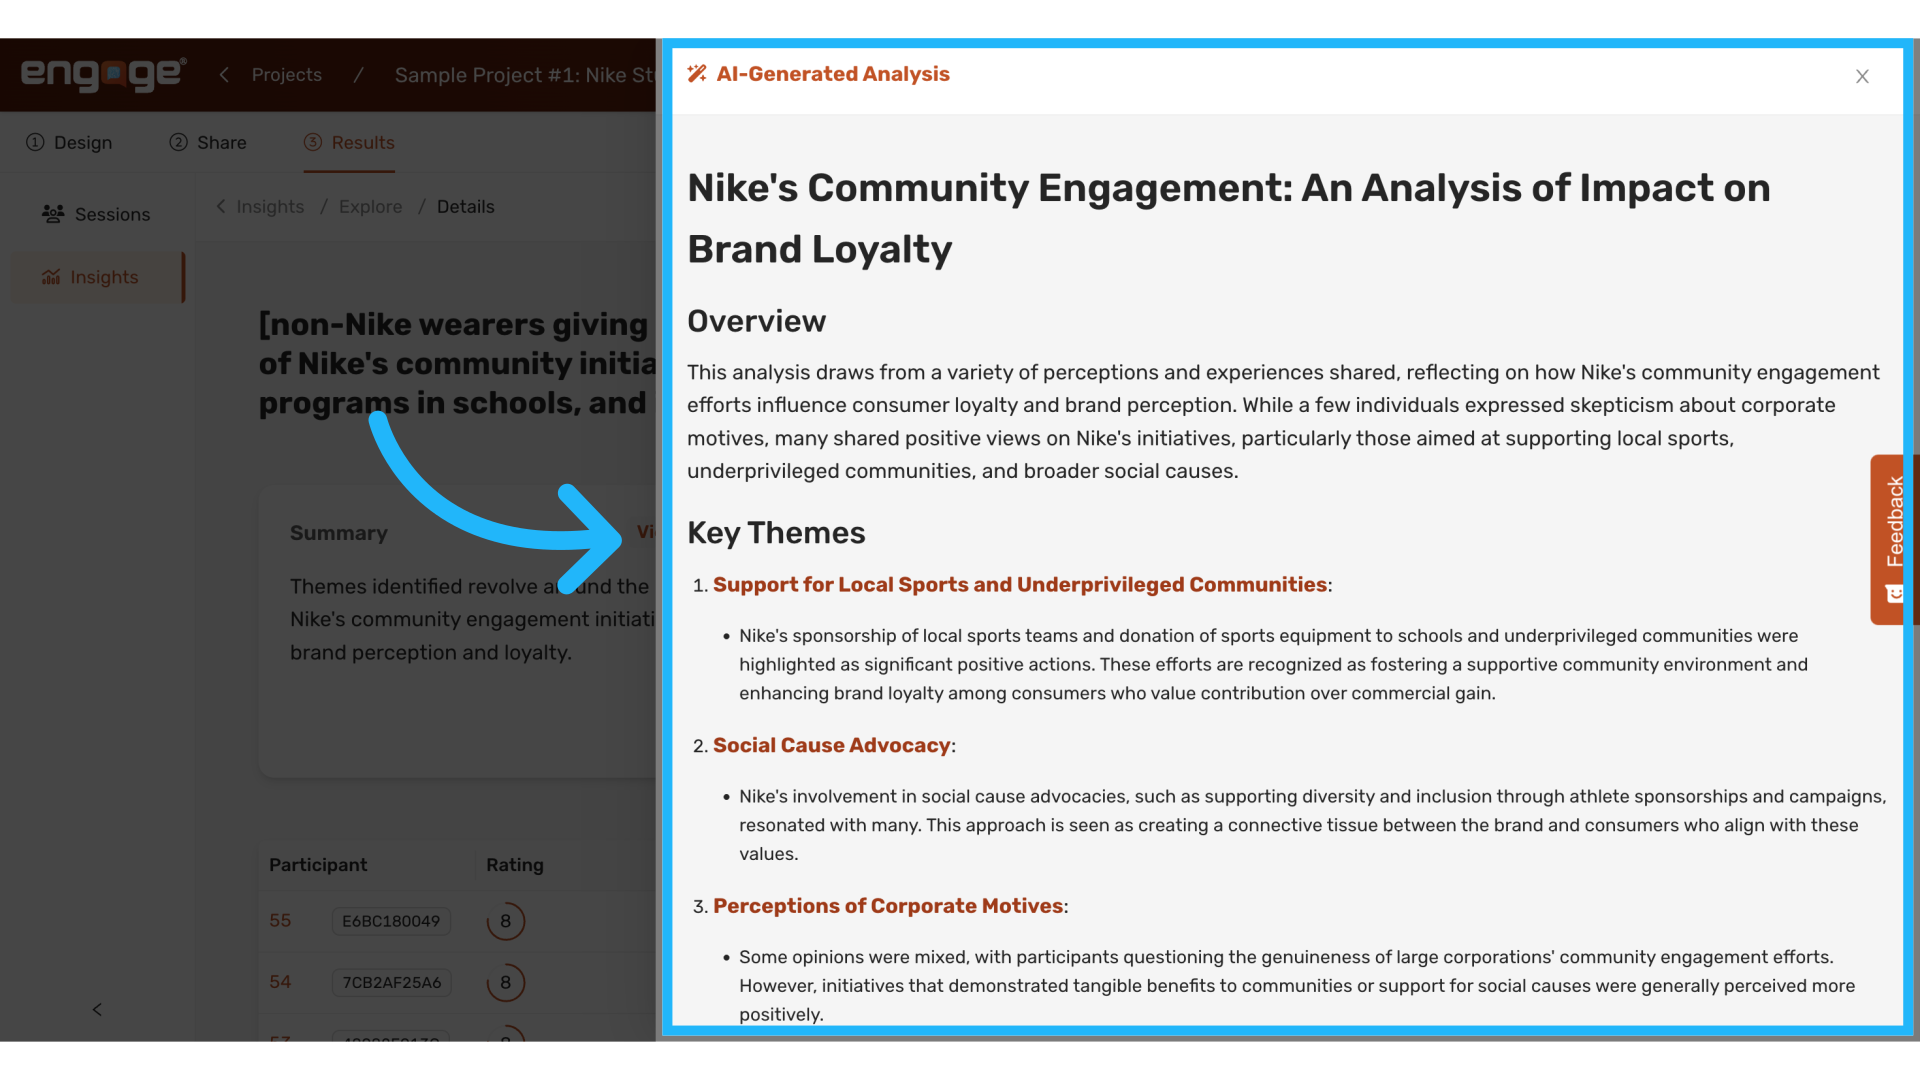Open session number 54 link
The height and width of the screenshot is (1080, 1920).
280,982
